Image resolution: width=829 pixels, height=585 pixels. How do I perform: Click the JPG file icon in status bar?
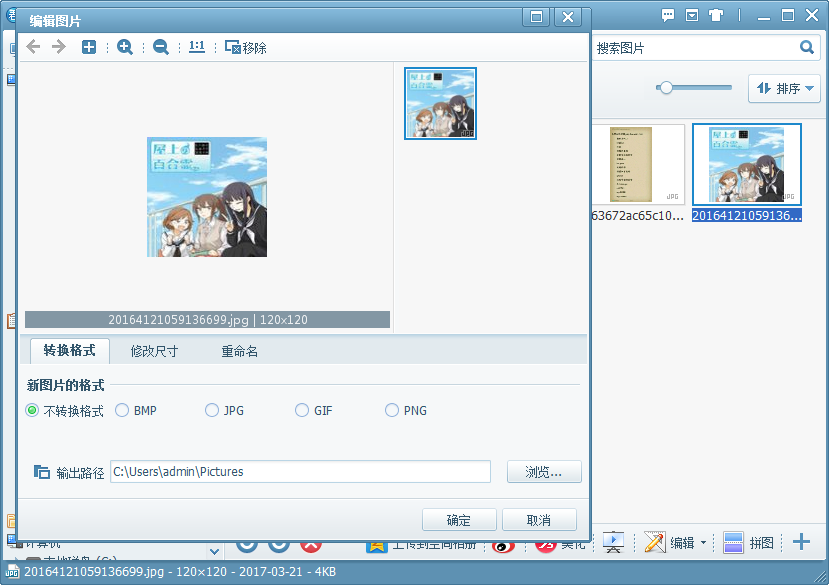tap(12, 572)
